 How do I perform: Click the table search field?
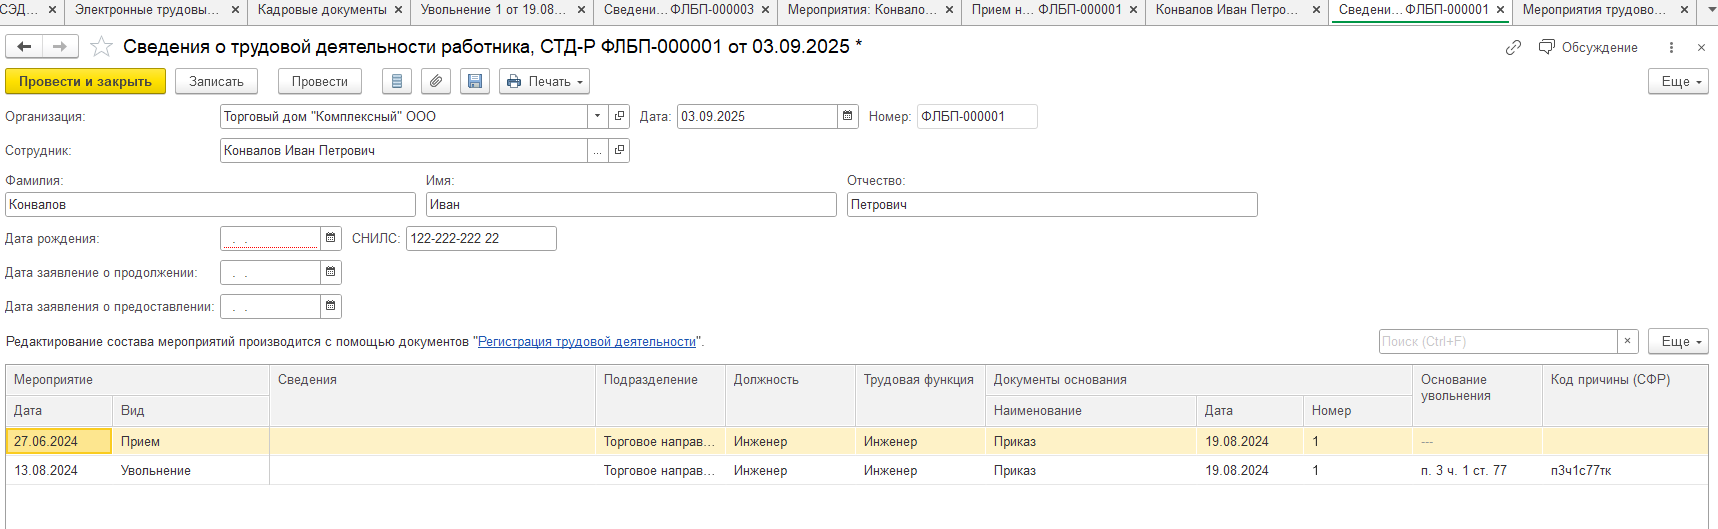(1497, 342)
